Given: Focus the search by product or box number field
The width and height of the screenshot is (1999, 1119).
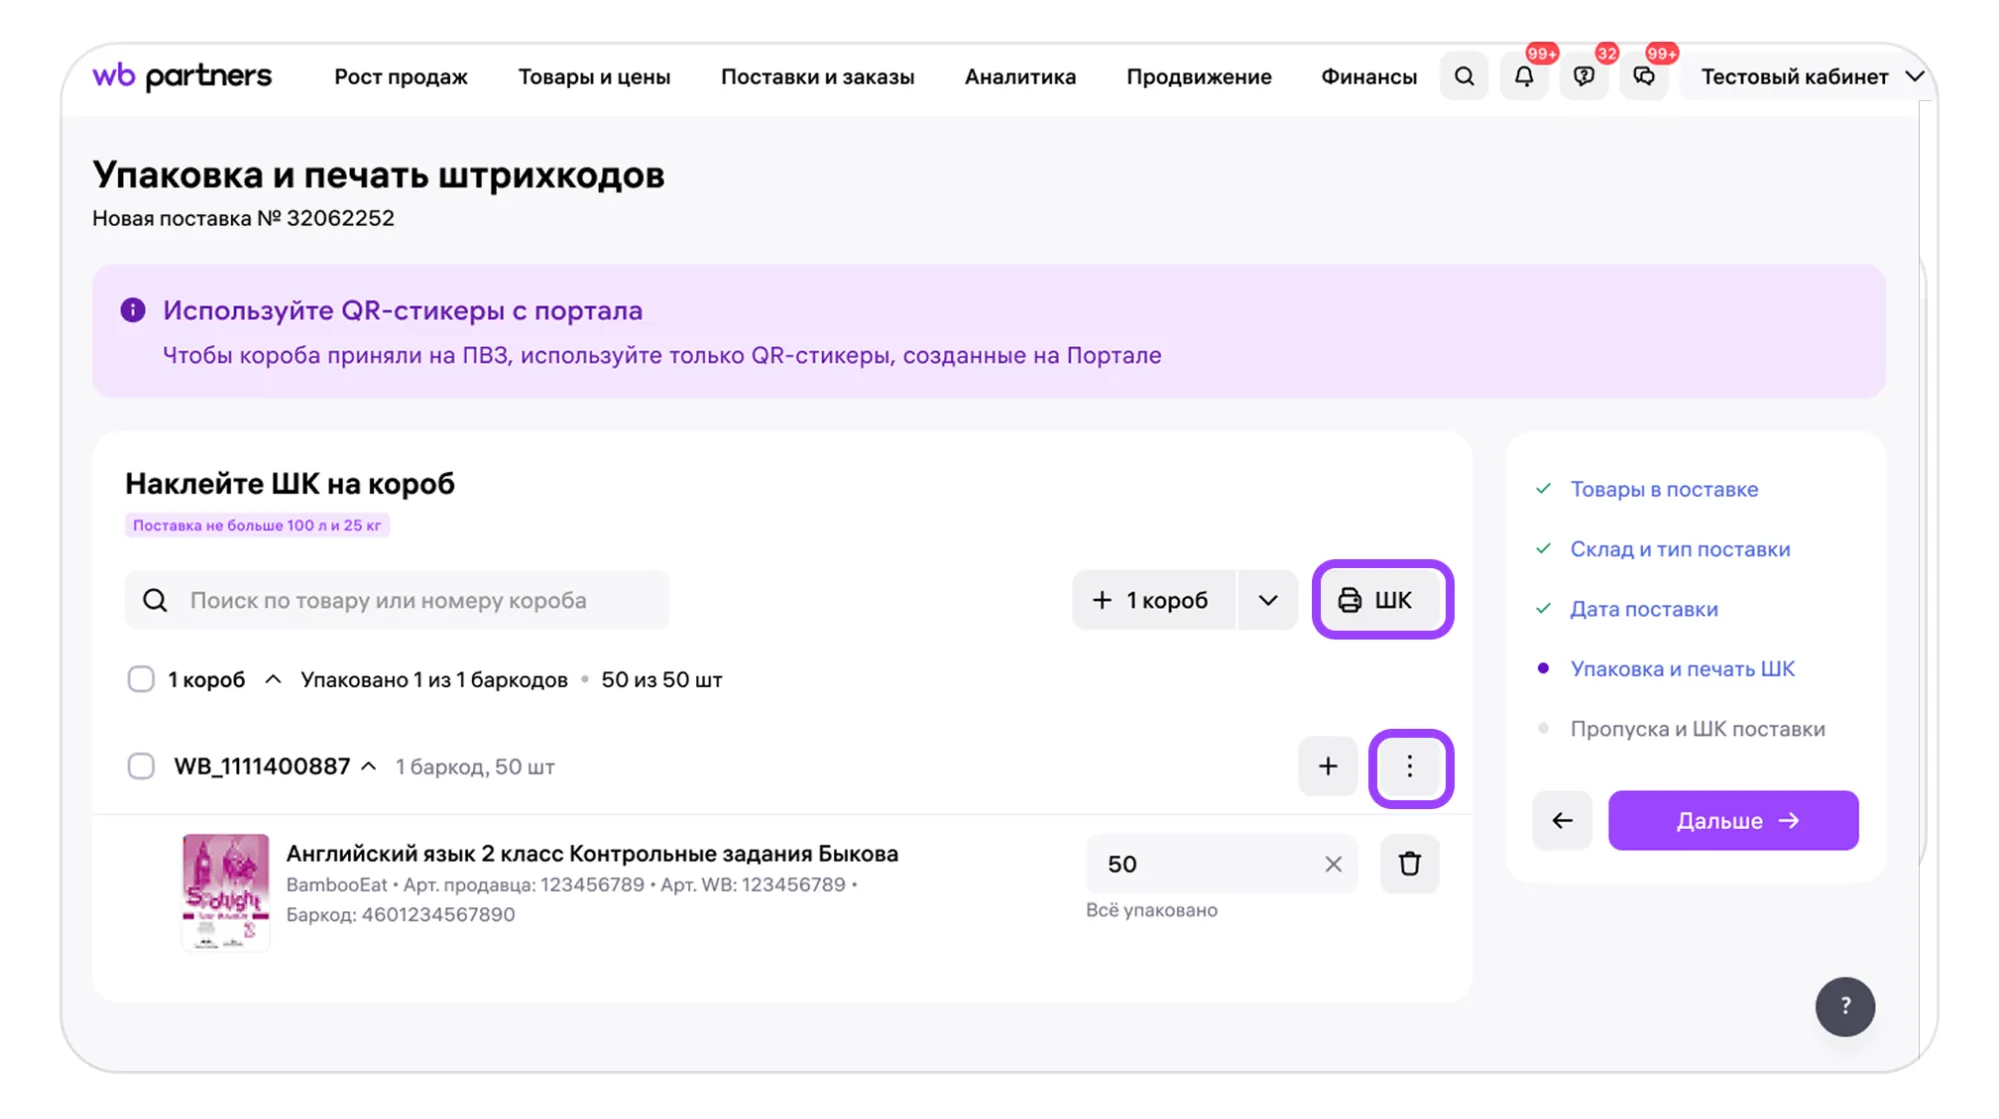Looking at the screenshot, I should pyautogui.click(x=397, y=600).
